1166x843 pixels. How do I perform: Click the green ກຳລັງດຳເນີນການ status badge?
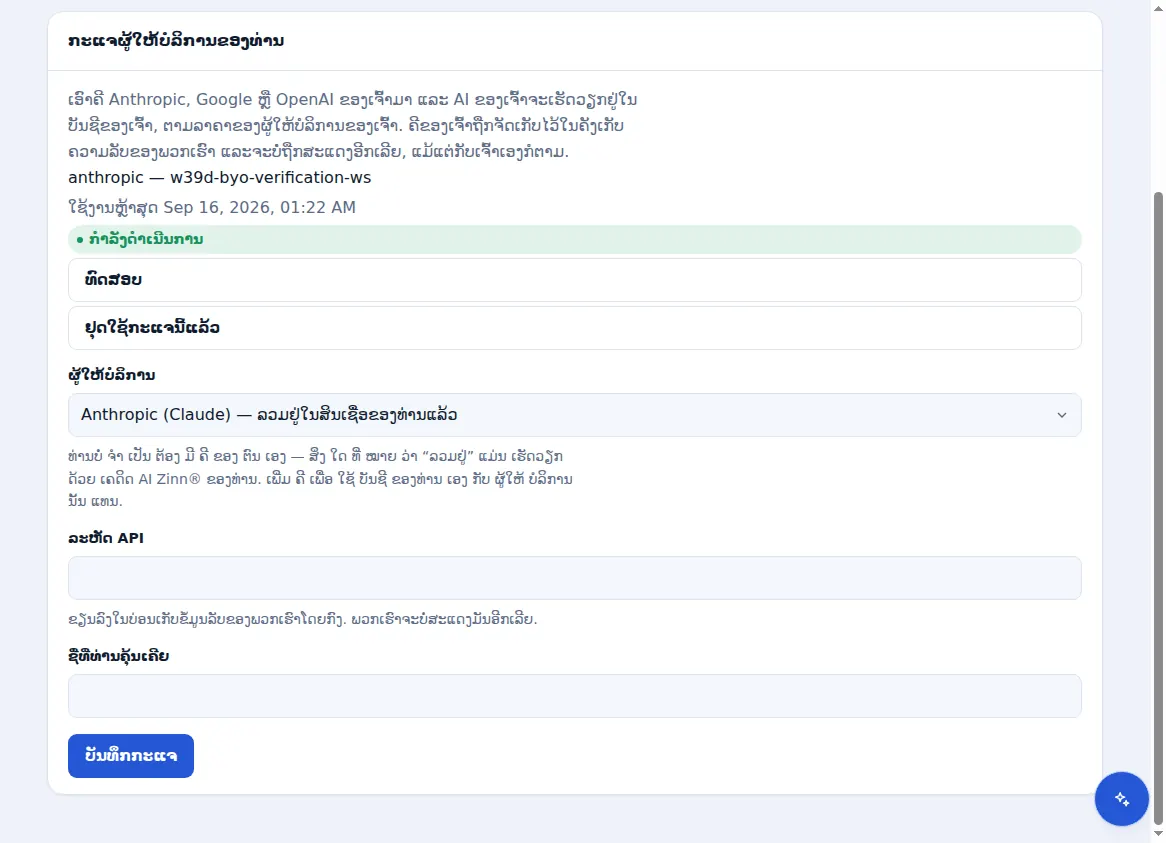click(x=574, y=239)
